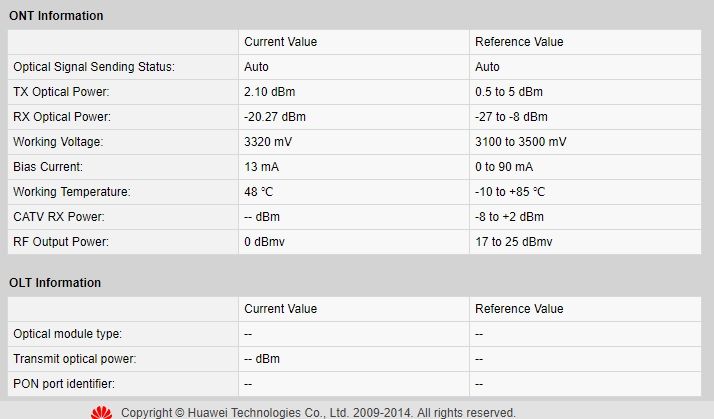
Task: Click the OLT table Current Value column header
Action: point(280,309)
